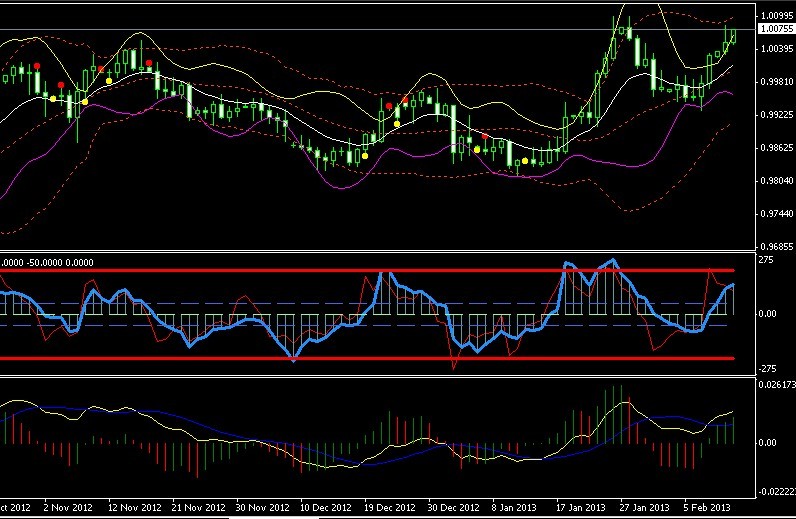The height and width of the screenshot is (519, 796).
Task: Select the 27 Jan 2013 date label
Action: 644,507
